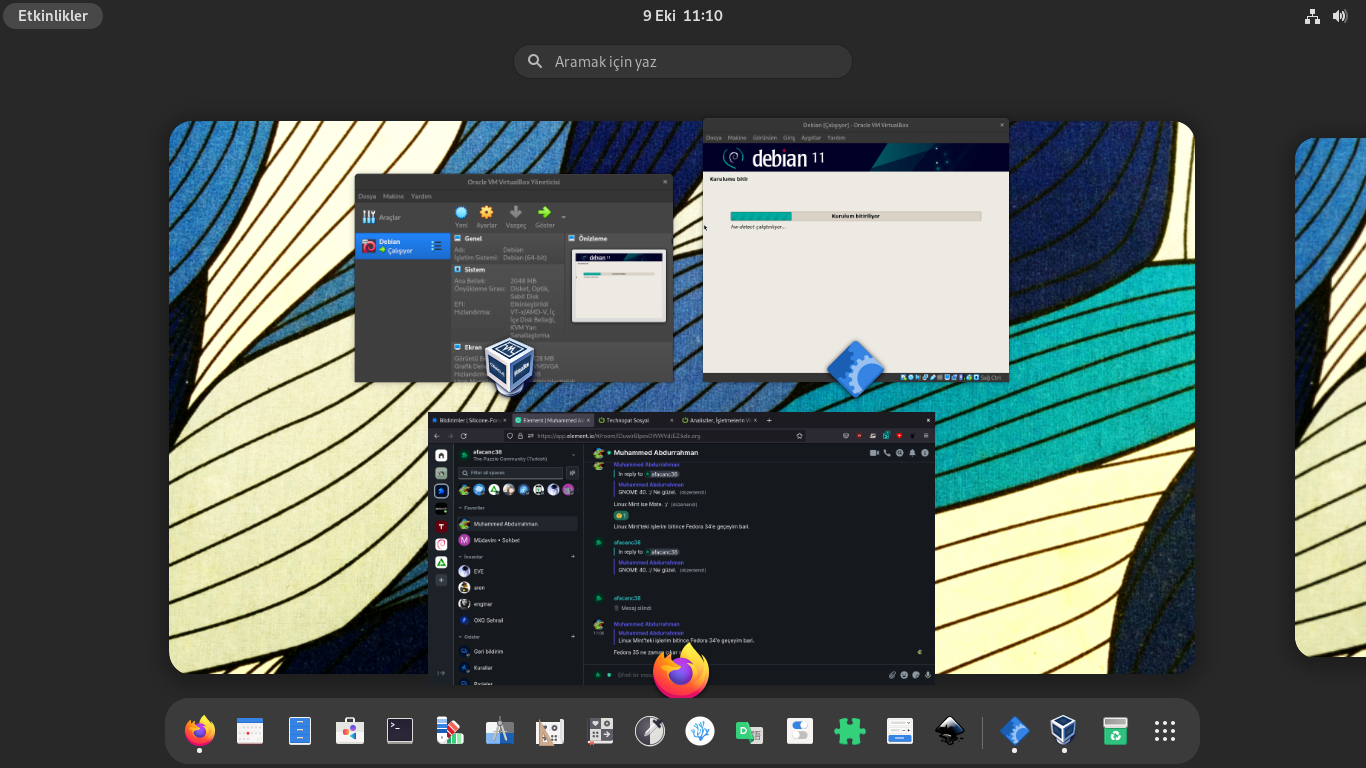Image resolution: width=1366 pixels, height=768 pixels.
Task: Click blue gear badge on Debian VM window
Action: tap(856, 369)
